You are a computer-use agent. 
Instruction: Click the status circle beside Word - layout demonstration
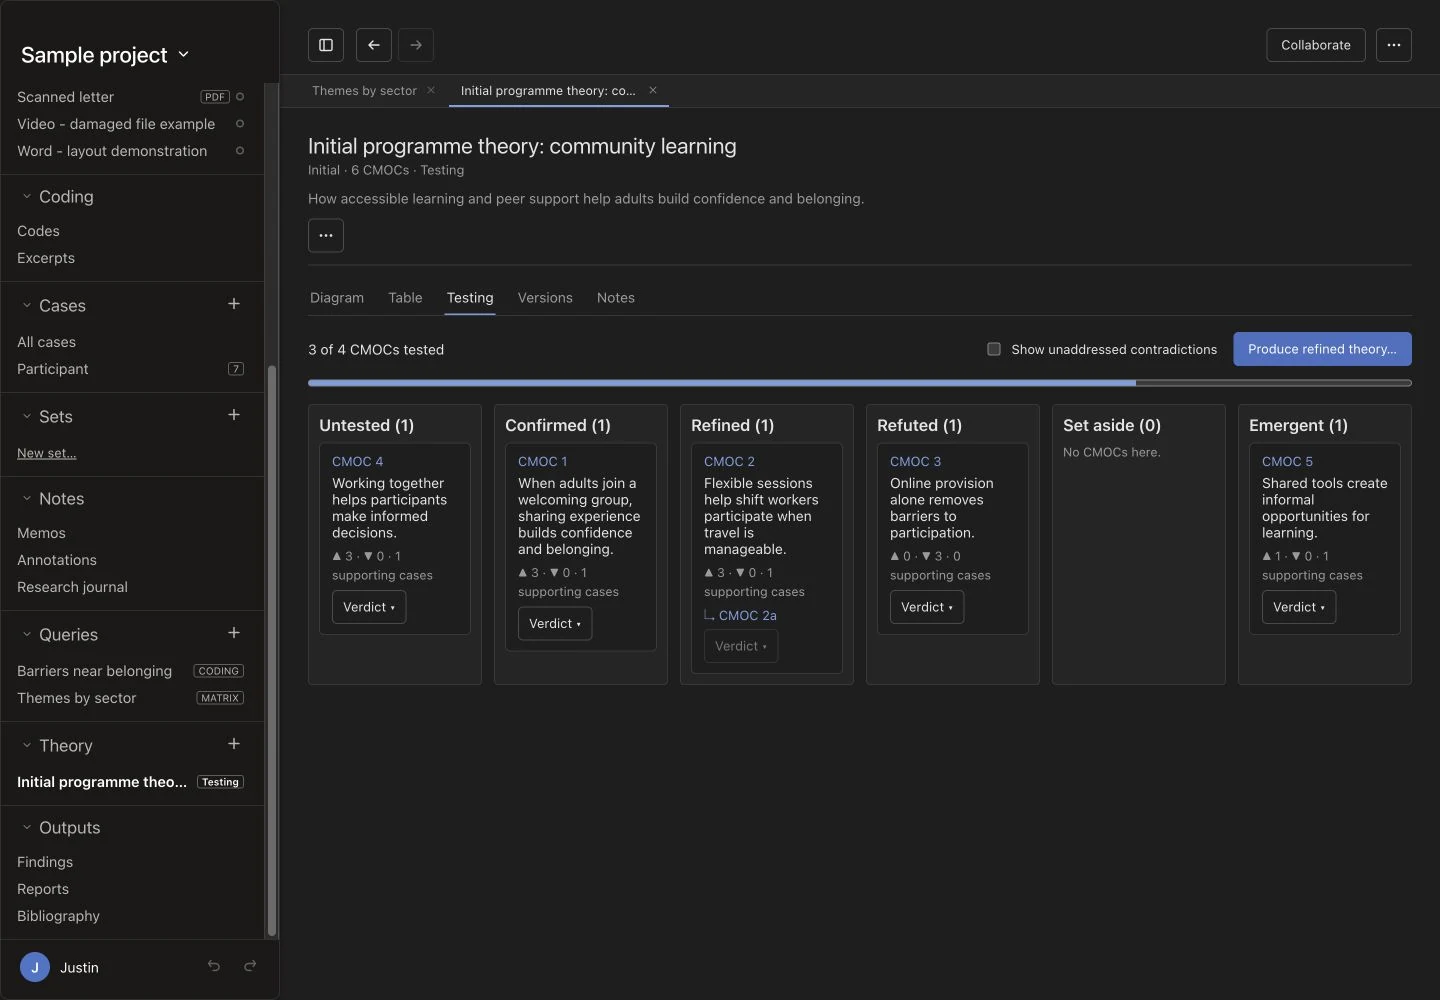click(240, 151)
